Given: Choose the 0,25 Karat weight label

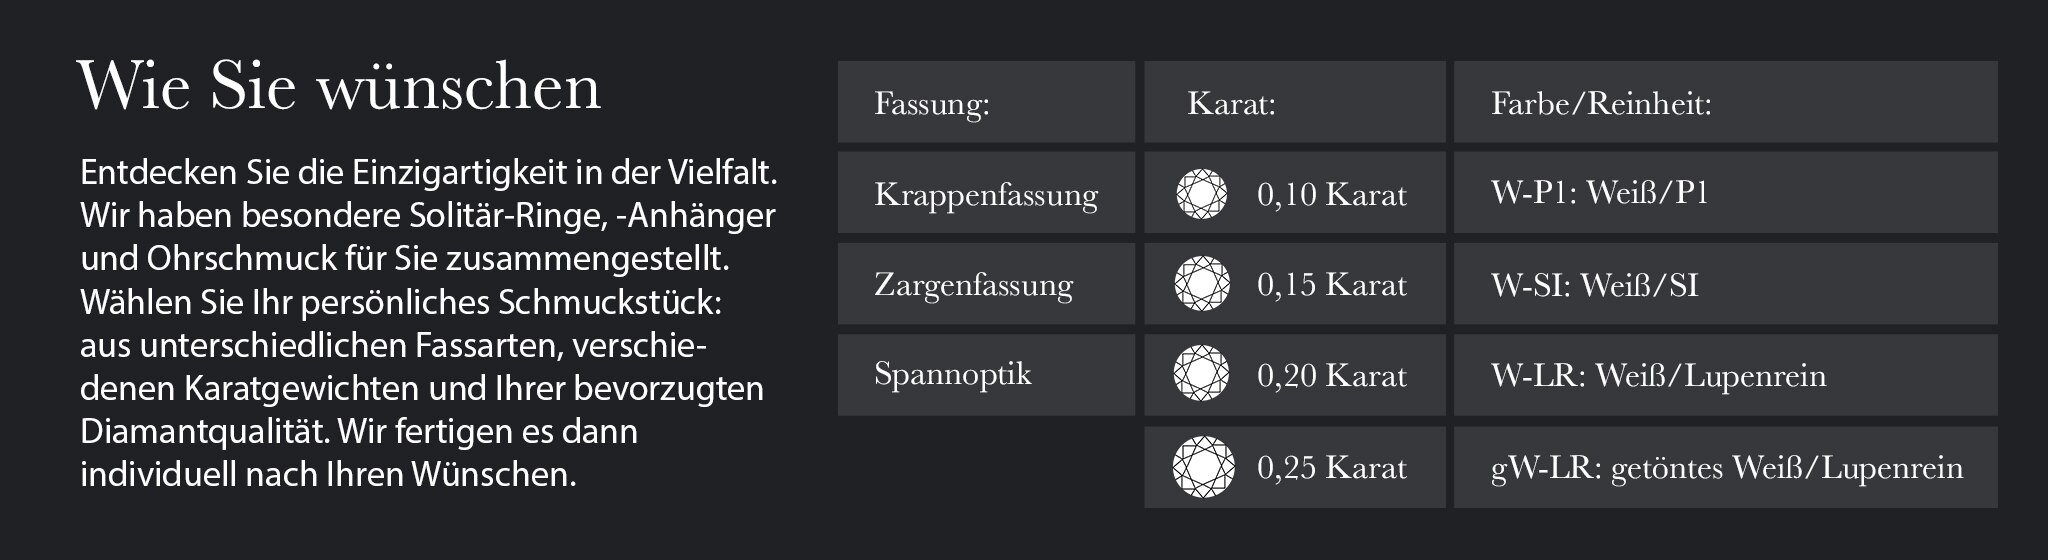Looking at the screenshot, I should pyautogui.click(x=1331, y=467).
